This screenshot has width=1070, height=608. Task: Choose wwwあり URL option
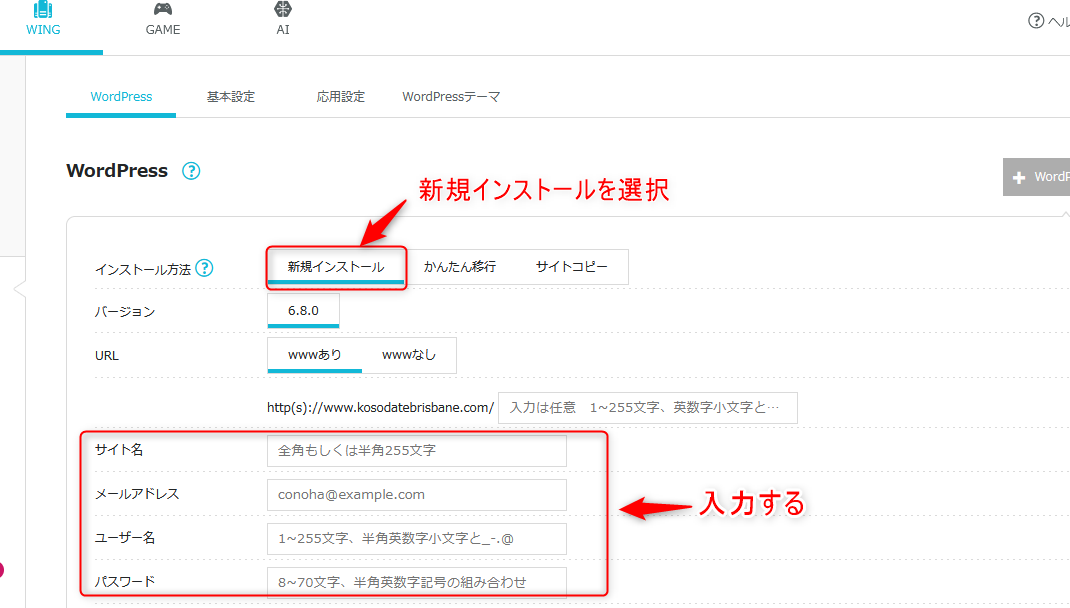click(315, 355)
